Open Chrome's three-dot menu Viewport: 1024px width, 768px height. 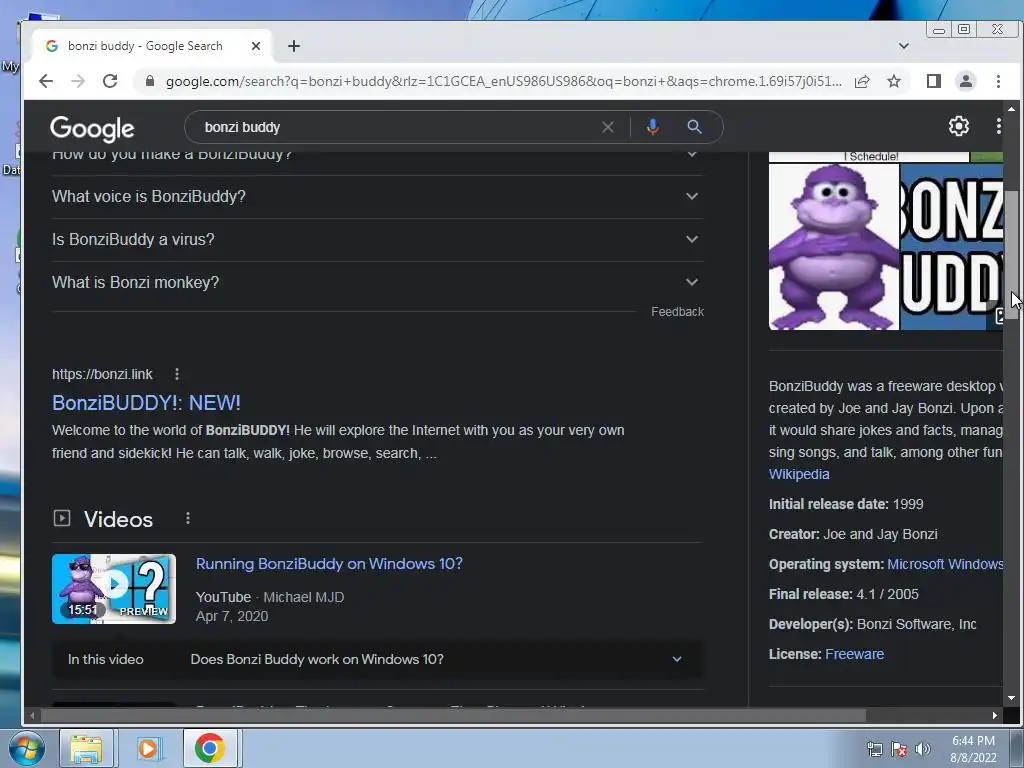coord(998,81)
